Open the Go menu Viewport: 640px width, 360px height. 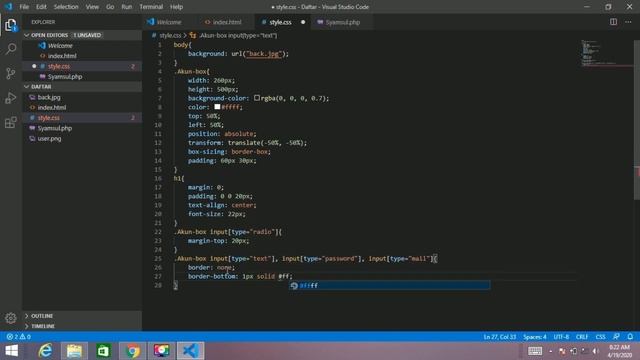click(x=110, y=7)
